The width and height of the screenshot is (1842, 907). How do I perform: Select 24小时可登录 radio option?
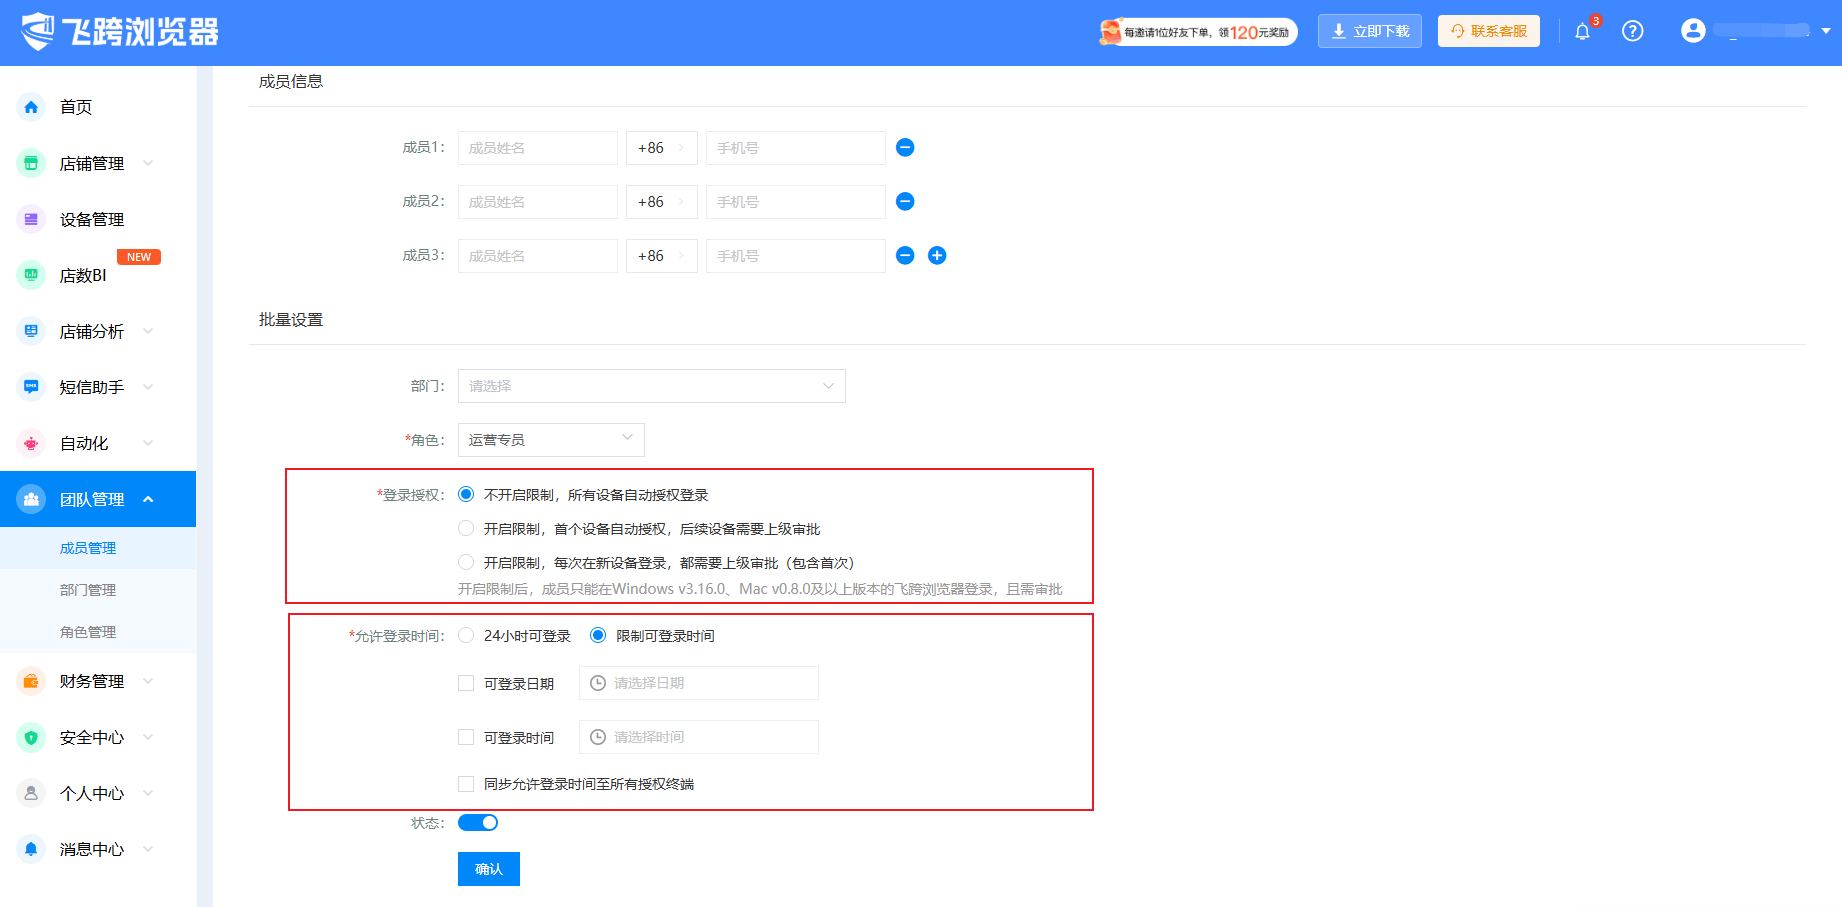click(x=466, y=635)
